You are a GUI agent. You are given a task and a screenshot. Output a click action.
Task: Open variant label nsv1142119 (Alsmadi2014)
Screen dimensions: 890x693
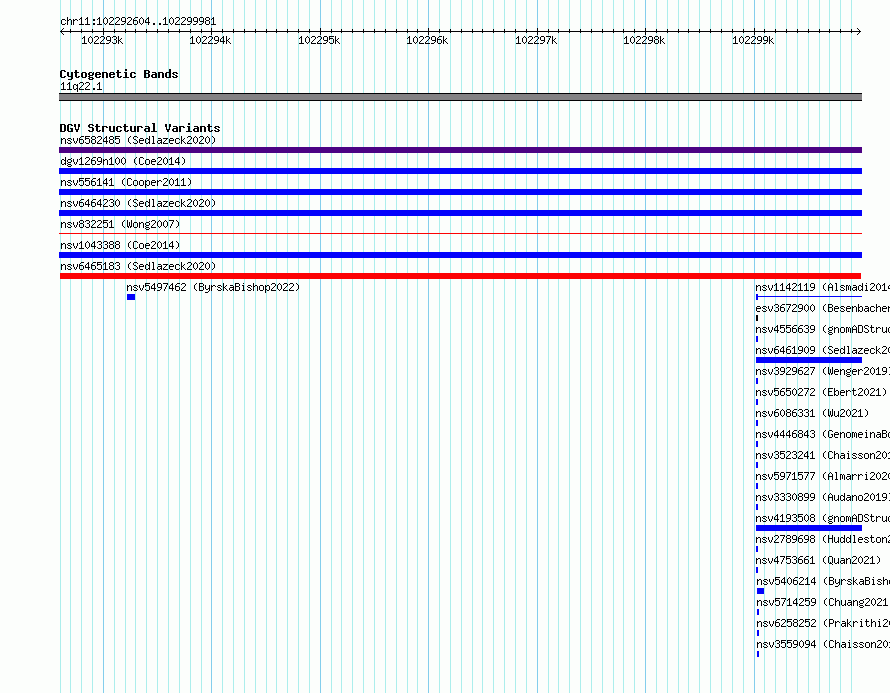(x=822, y=287)
